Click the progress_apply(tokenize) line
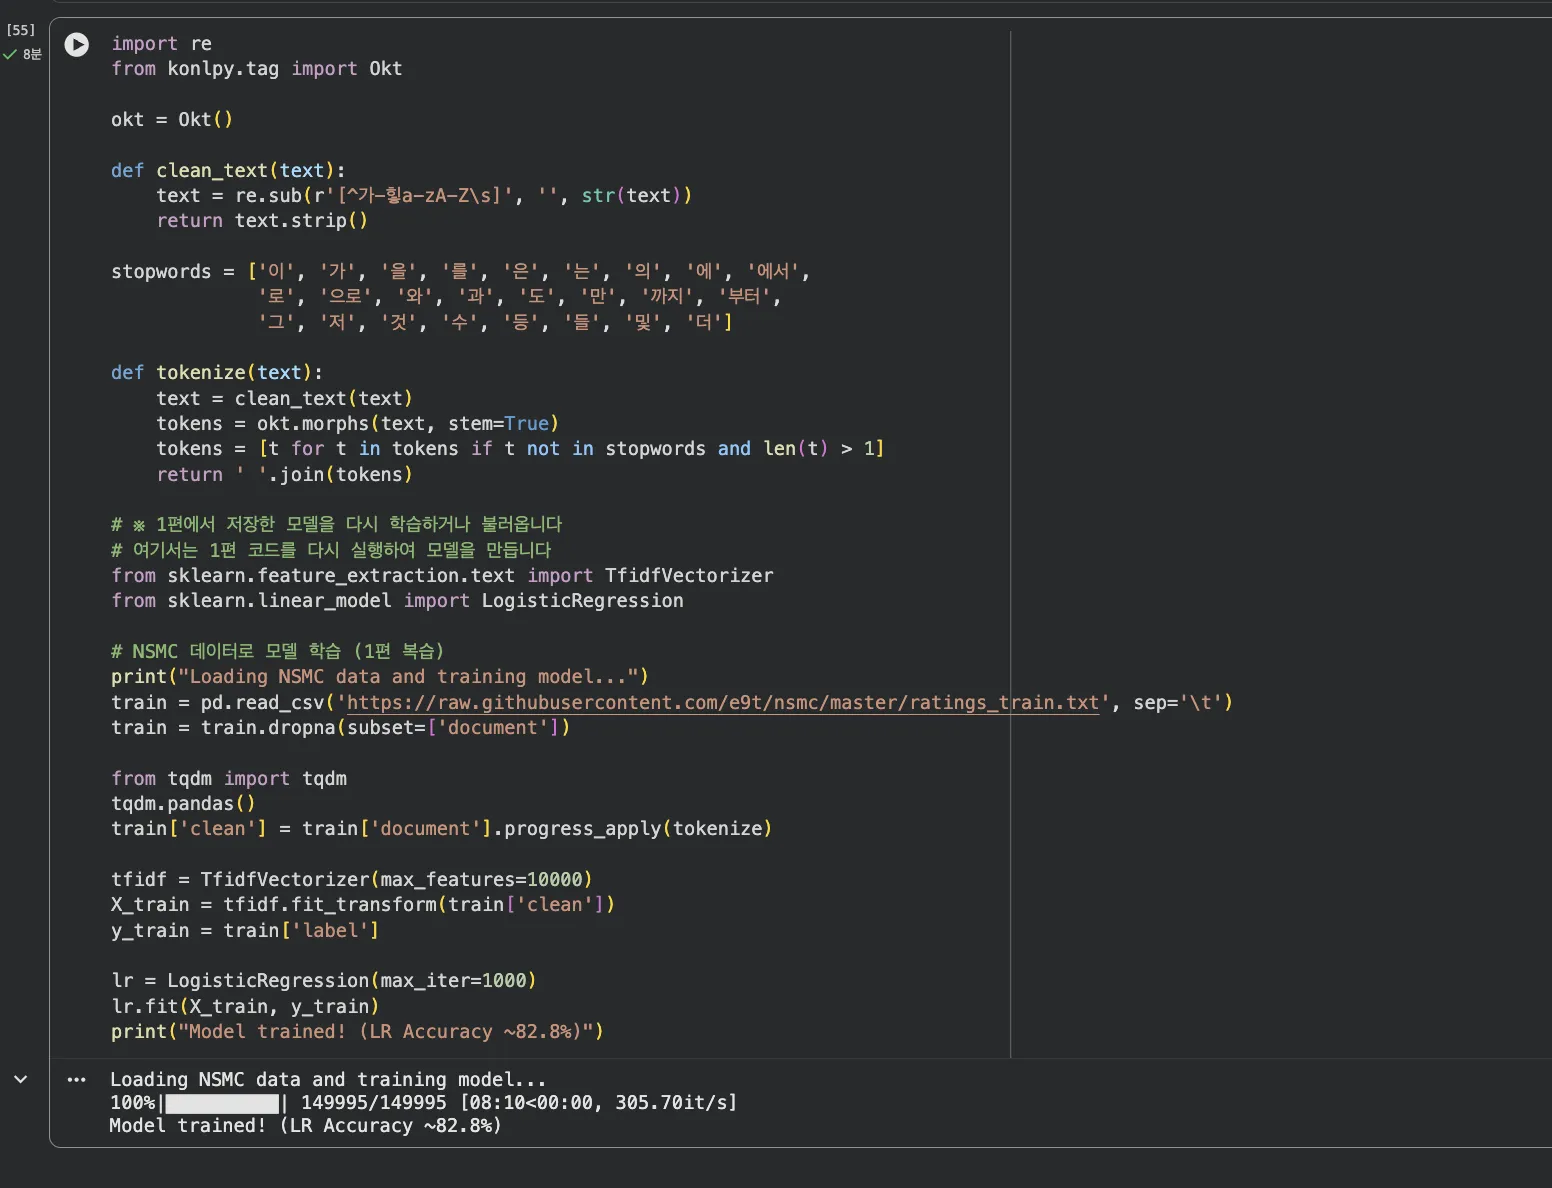The height and width of the screenshot is (1188, 1552). pos(441,829)
